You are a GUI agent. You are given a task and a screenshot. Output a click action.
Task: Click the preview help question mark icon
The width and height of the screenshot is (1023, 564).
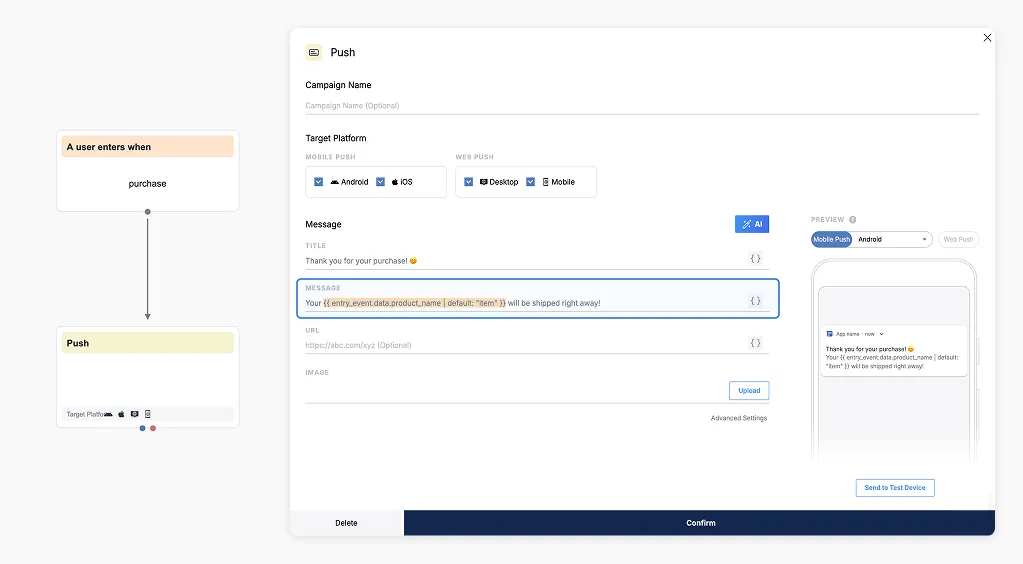pyautogui.click(x=853, y=220)
